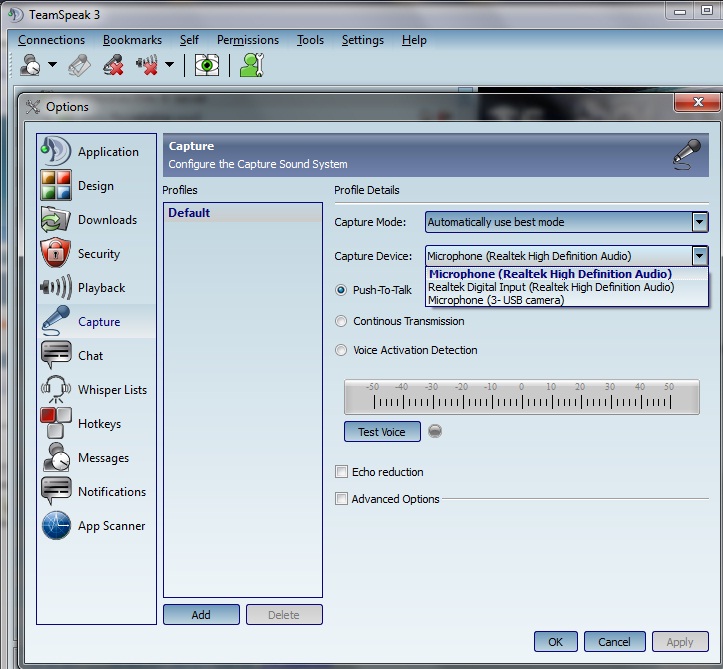Click the microphone icon in Capture header
This screenshot has width=723, height=669.
point(687,154)
